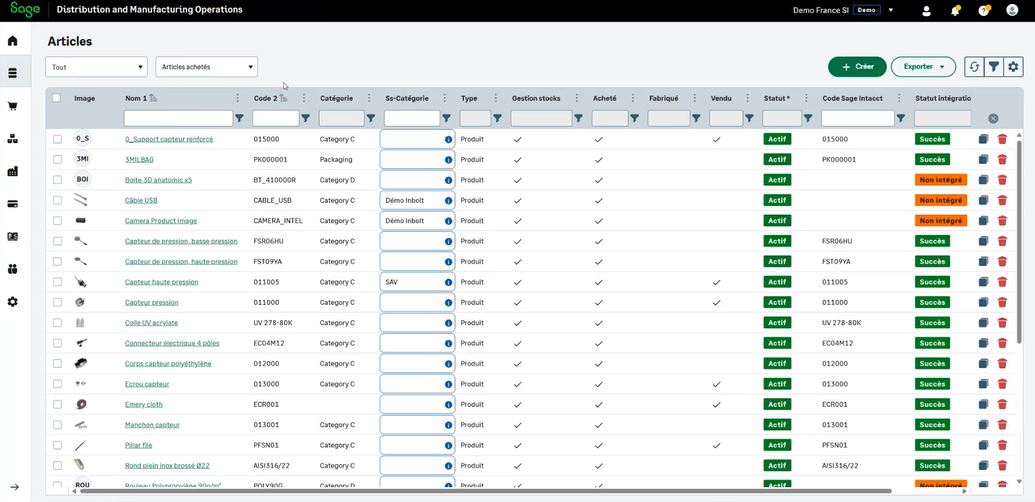Screen dimensions: 1035x502
Task: Open the Exporter dropdown button
Action: pos(923,67)
